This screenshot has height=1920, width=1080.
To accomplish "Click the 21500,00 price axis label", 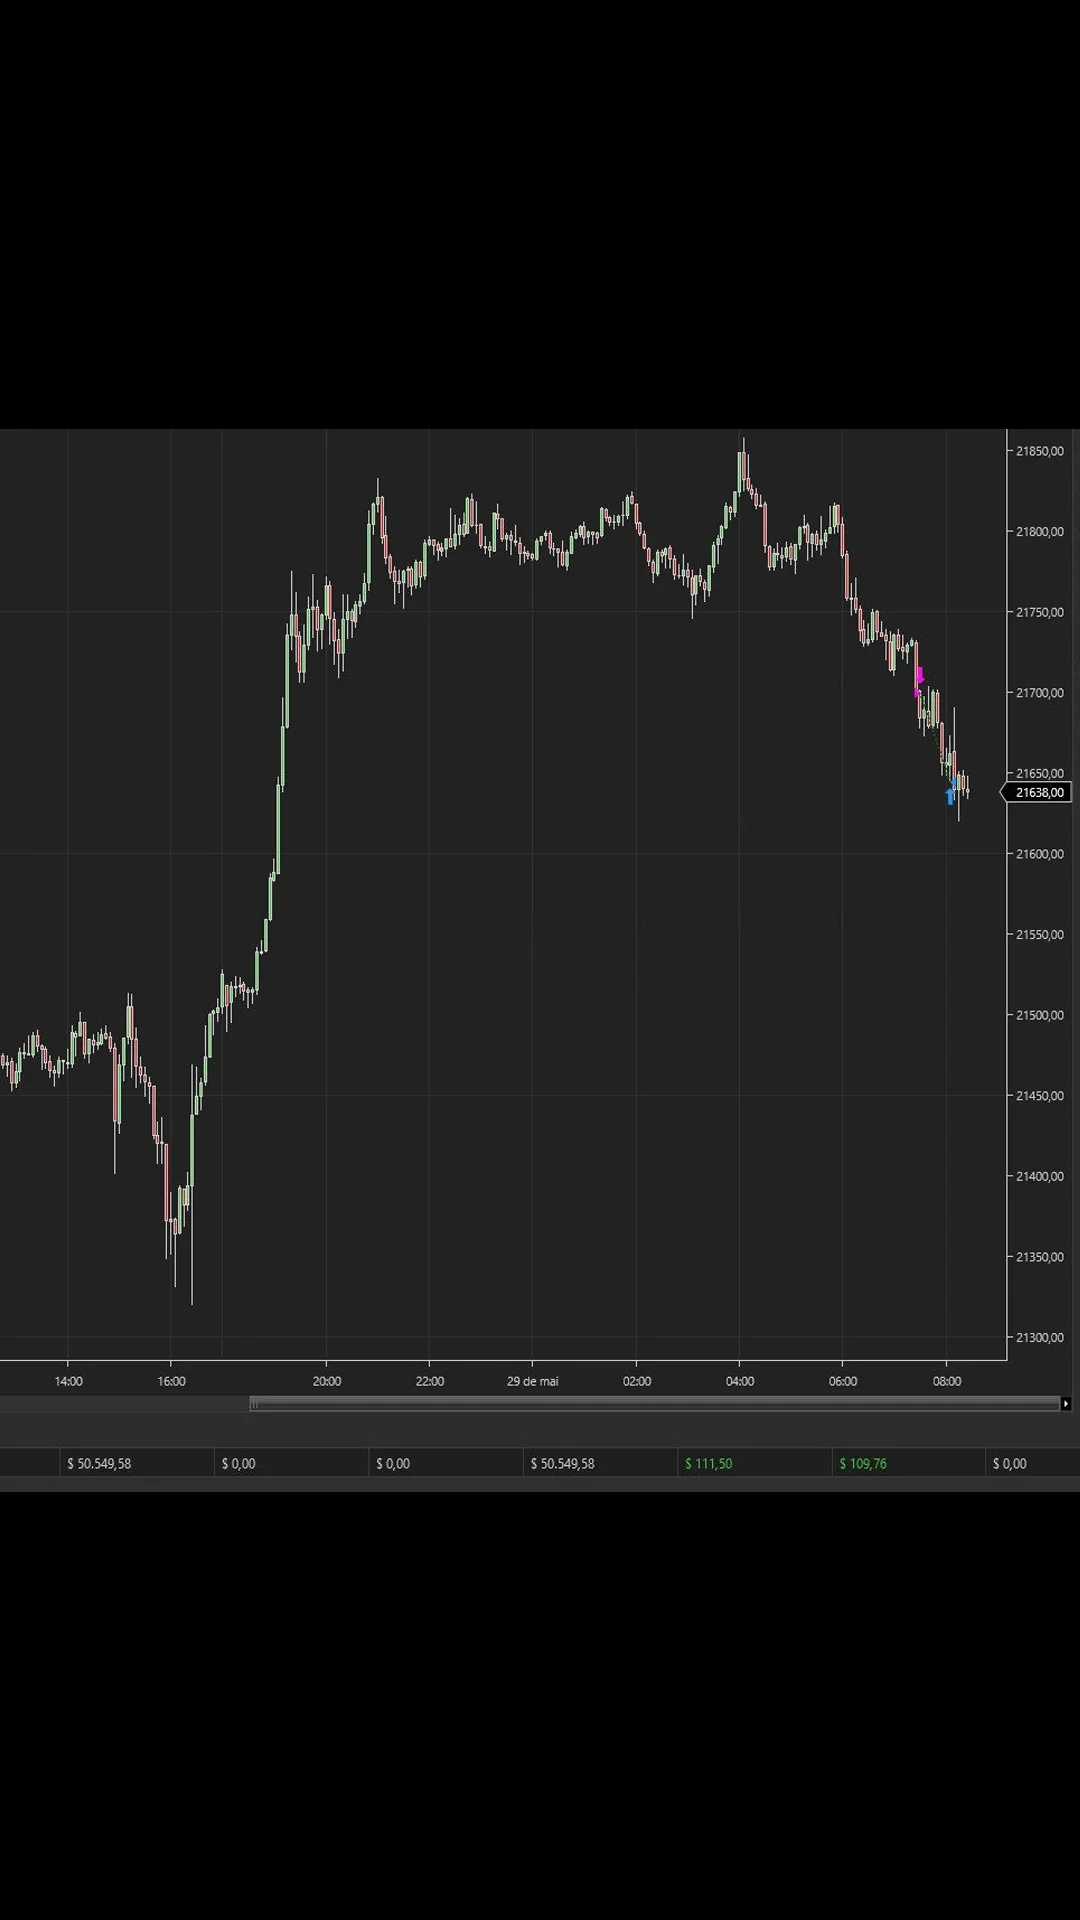I will click(1039, 1015).
